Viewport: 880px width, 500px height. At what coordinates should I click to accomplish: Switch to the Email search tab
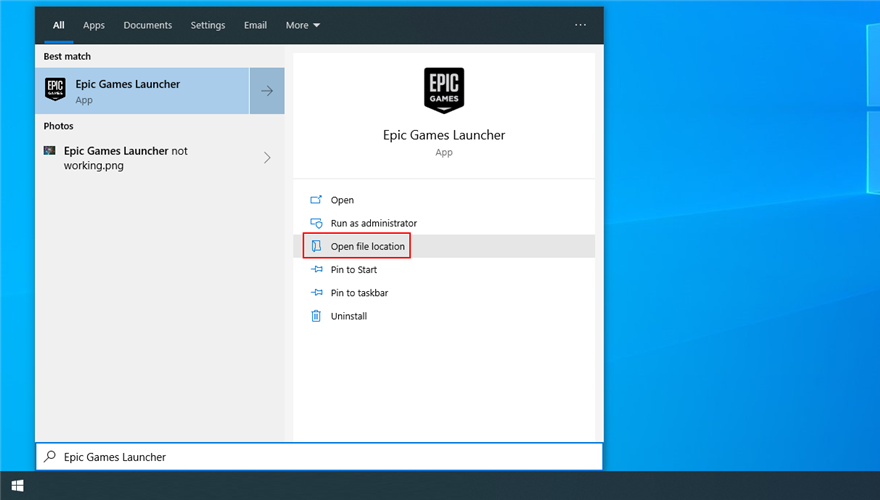click(255, 25)
